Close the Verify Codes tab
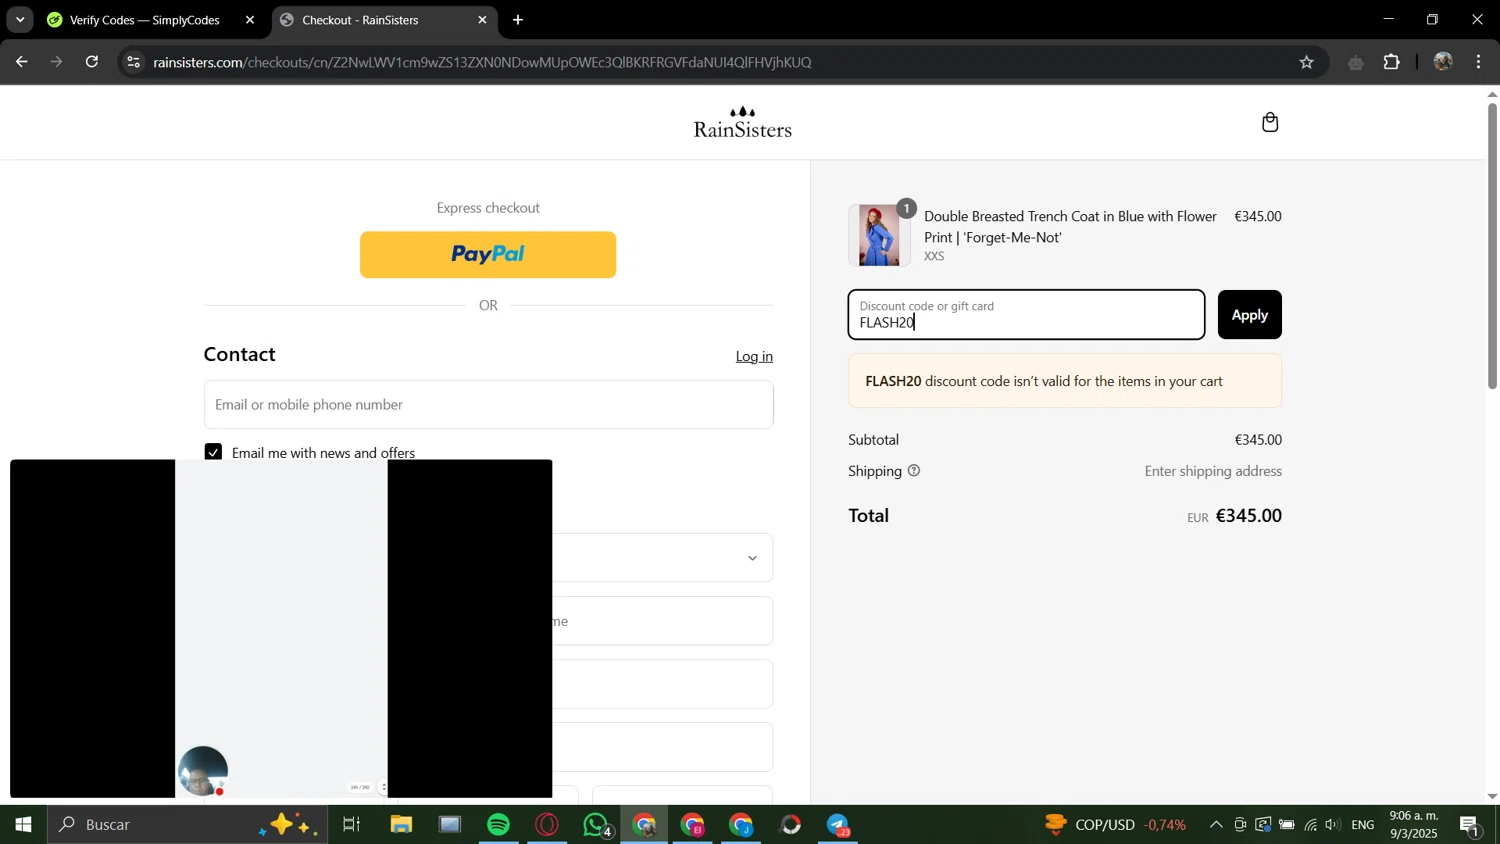The height and width of the screenshot is (844, 1500). click(x=250, y=20)
